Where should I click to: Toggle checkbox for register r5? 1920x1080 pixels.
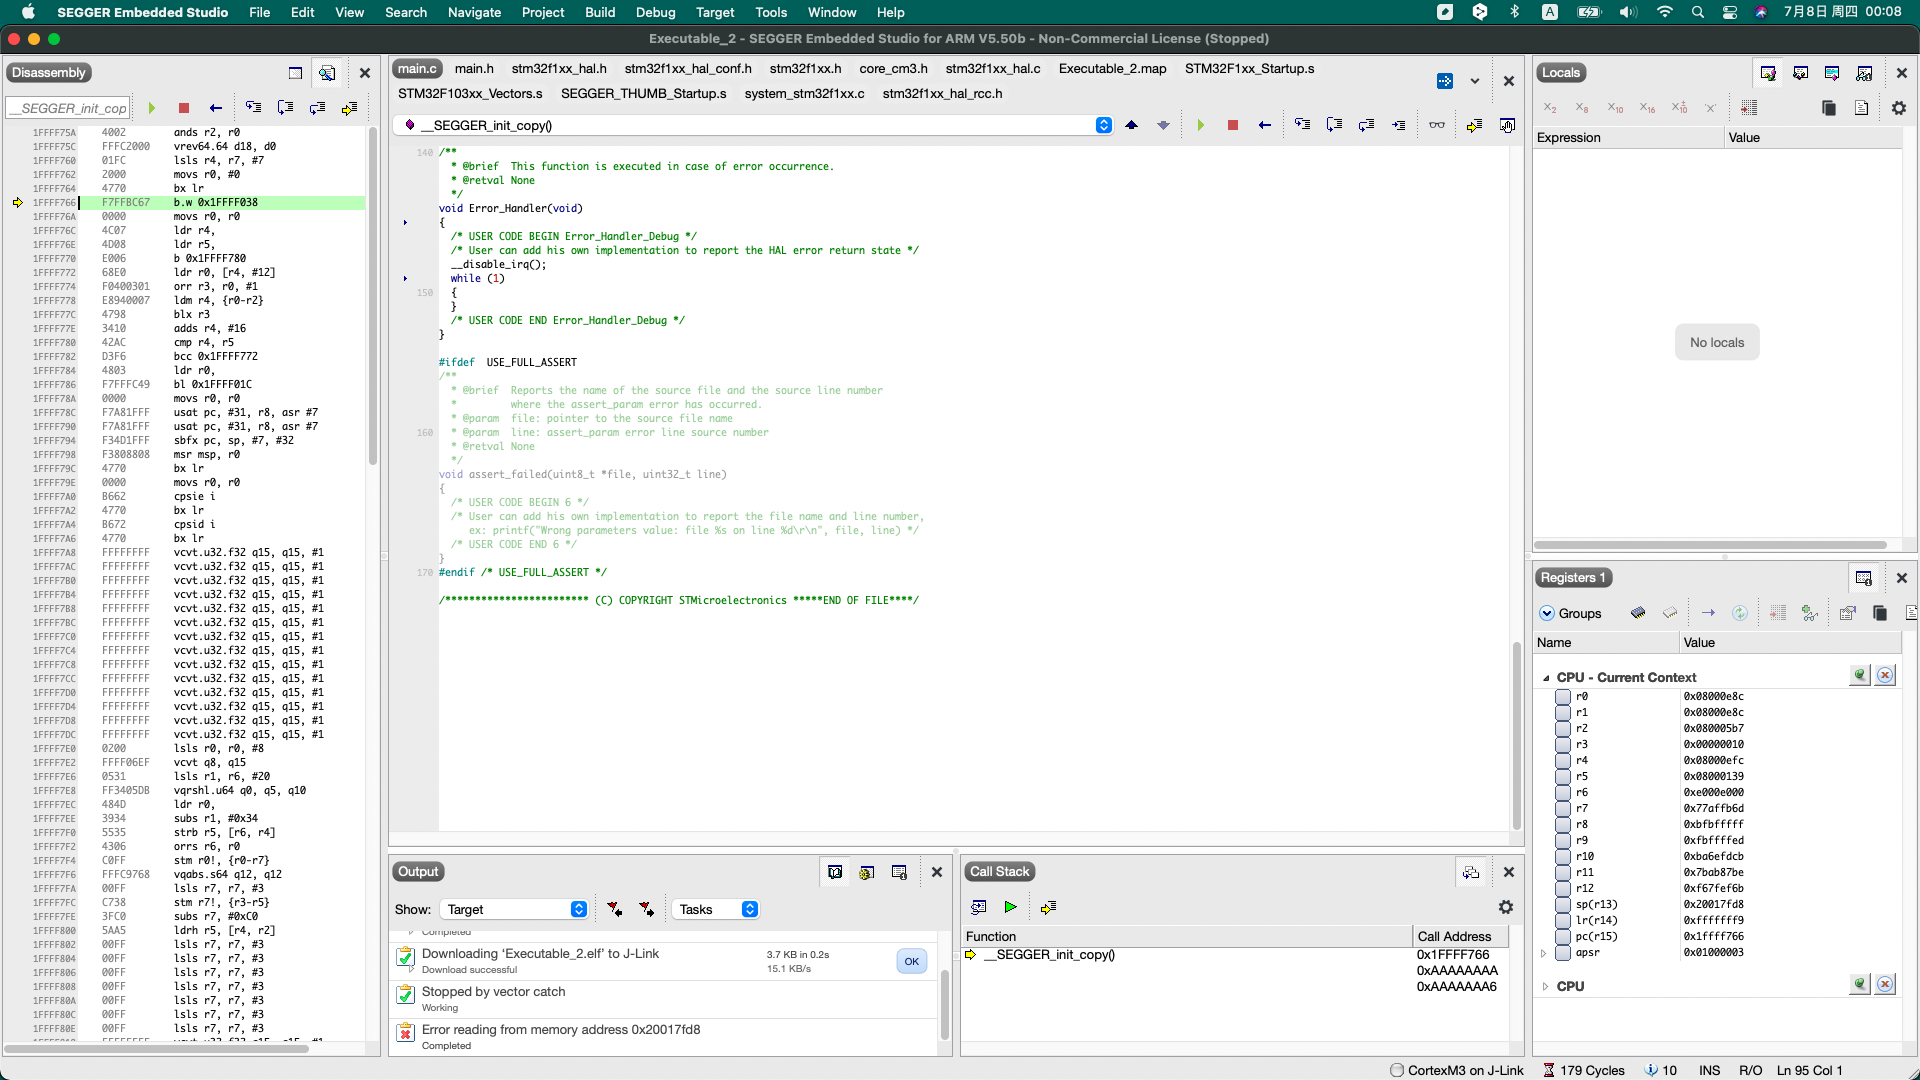[1563, 776]
